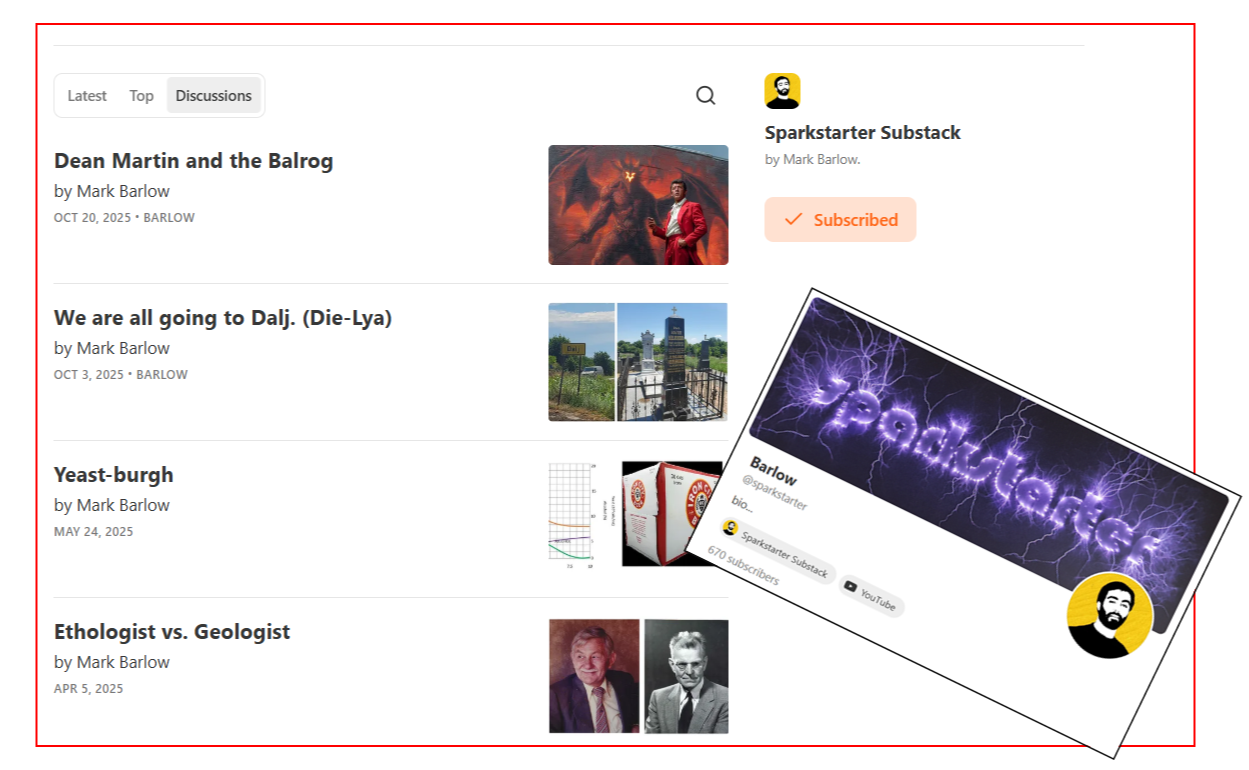Click the Balrog mural thumbnail

[638, 205]
